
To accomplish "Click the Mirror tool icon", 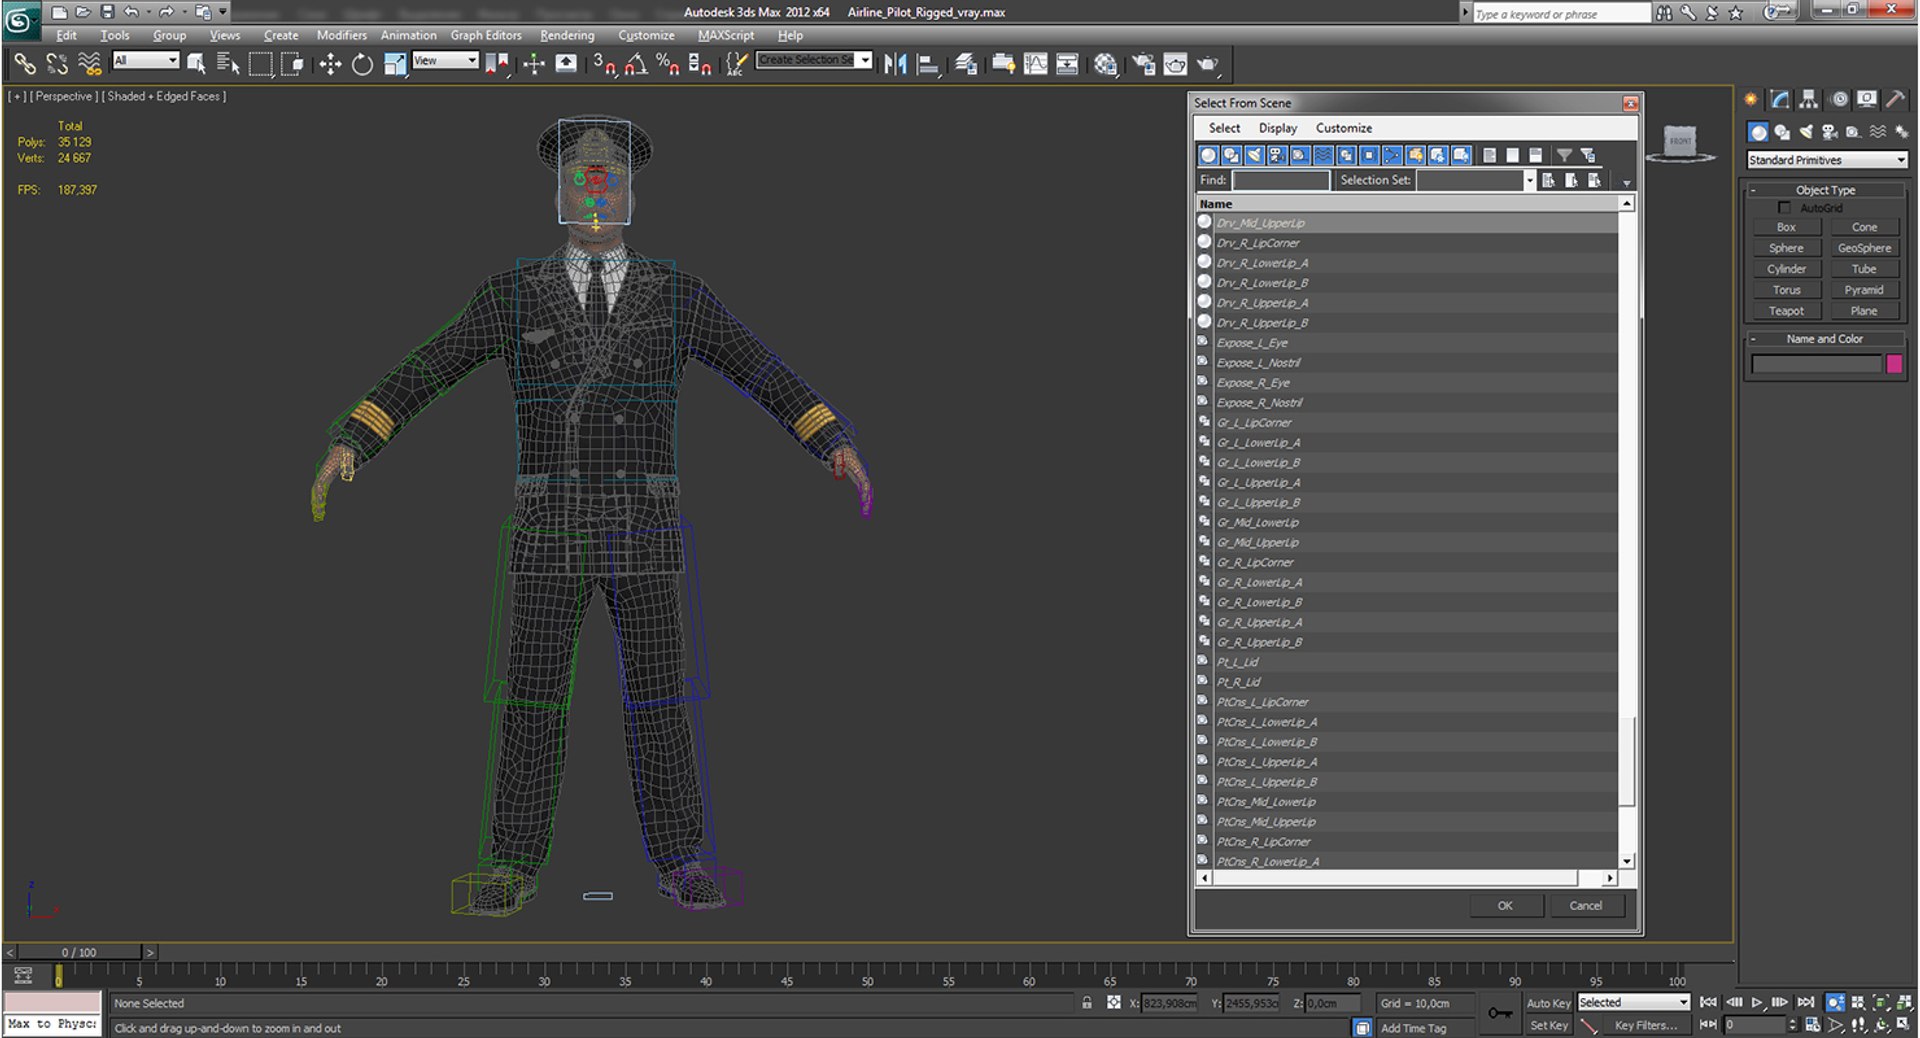I will 895,64.
